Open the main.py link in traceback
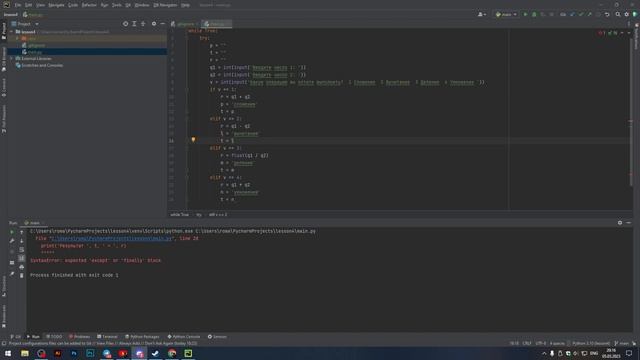Viewport: 640px width, 360px height. pos(111,238)
